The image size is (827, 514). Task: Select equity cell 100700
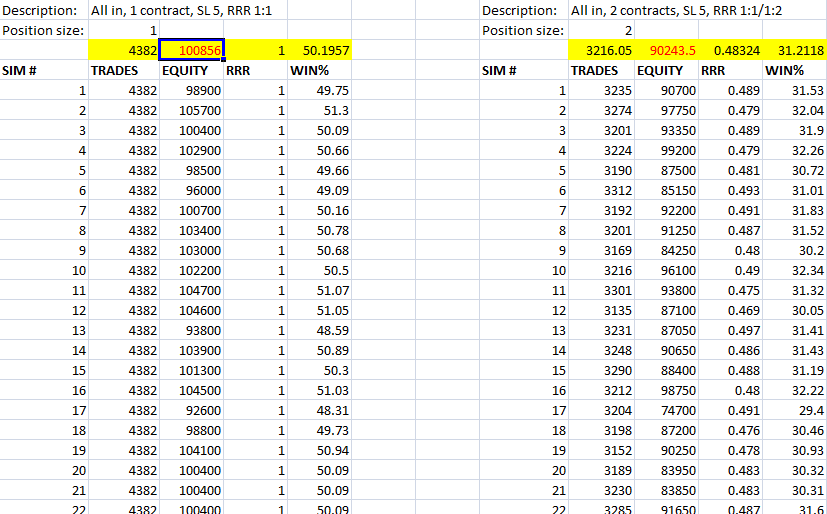point(191,211)
